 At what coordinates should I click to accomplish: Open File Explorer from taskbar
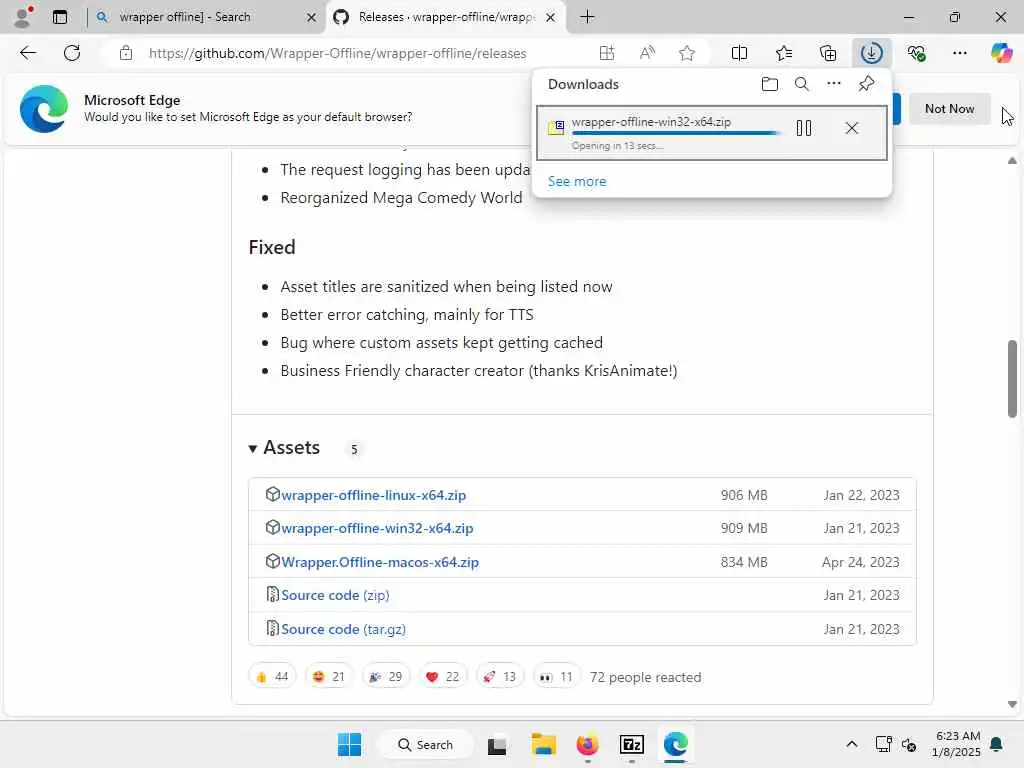543,744
